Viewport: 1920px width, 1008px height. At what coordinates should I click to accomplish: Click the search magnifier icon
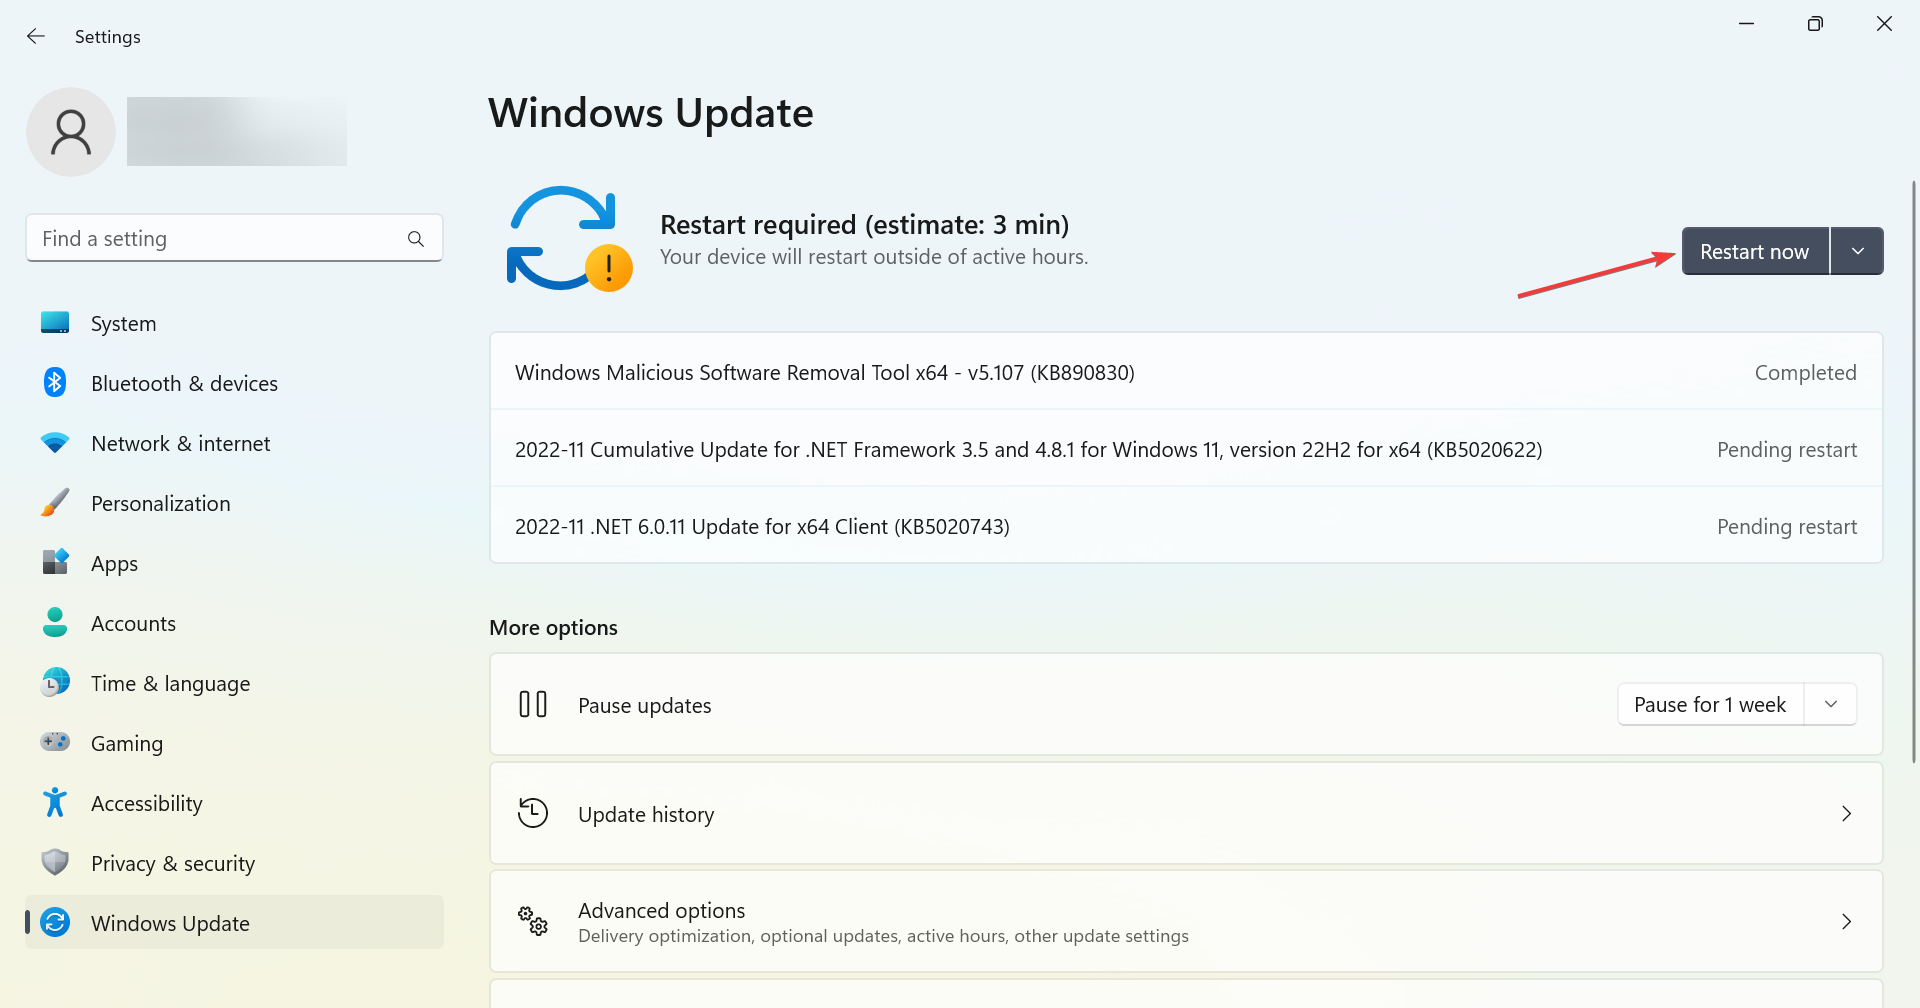tap(416, 239)
